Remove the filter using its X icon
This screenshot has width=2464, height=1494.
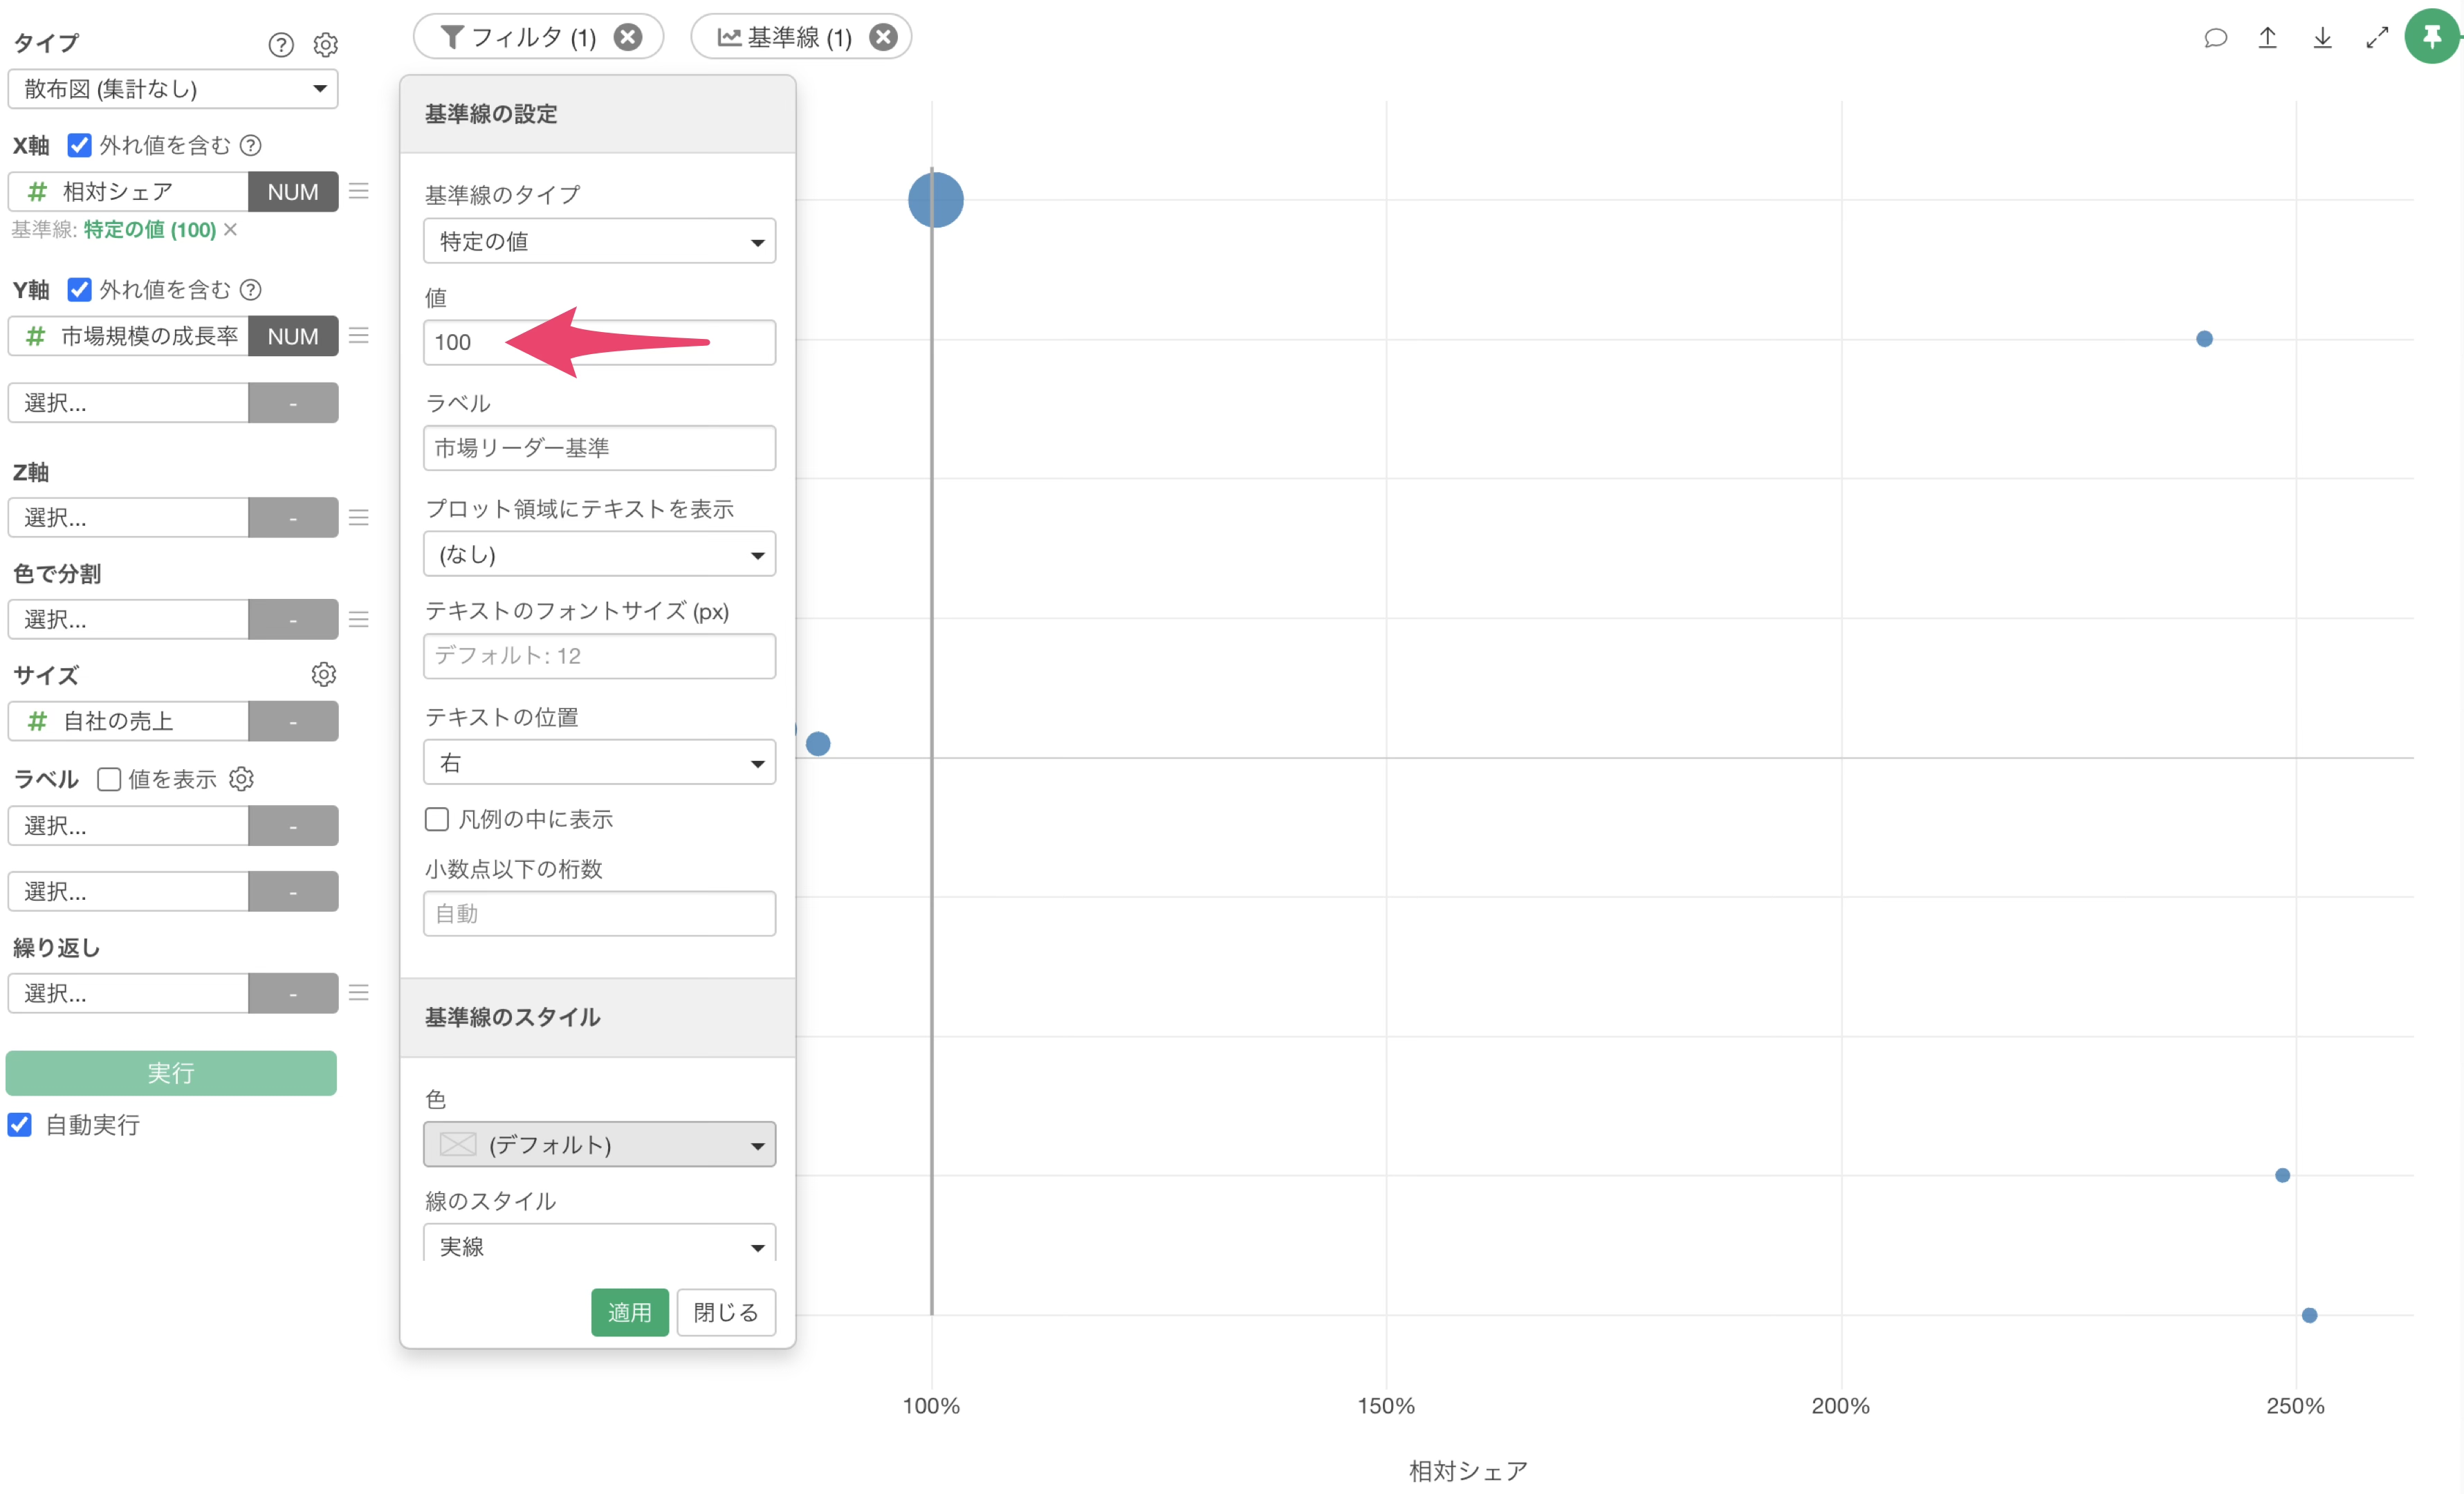(628, 37)
